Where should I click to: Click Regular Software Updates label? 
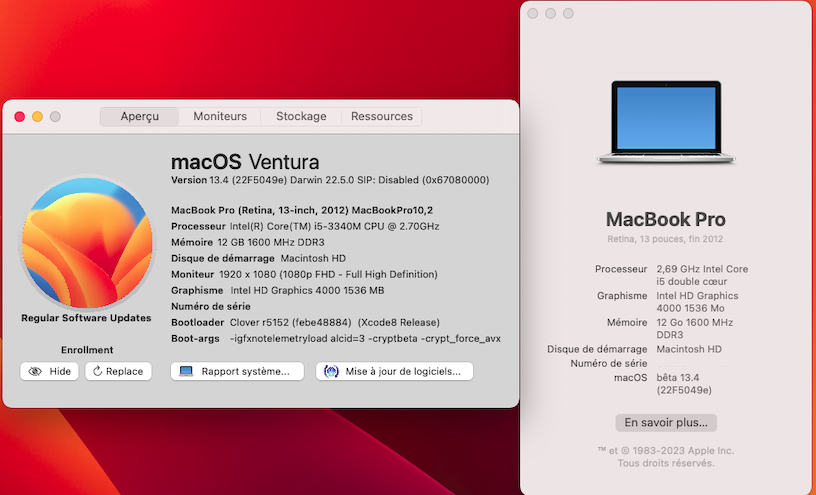(86, 318)
